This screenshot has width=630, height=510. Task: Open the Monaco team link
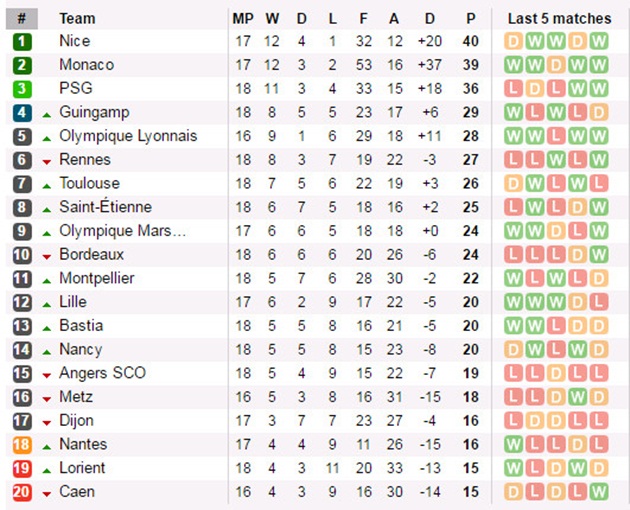(86, 64)
